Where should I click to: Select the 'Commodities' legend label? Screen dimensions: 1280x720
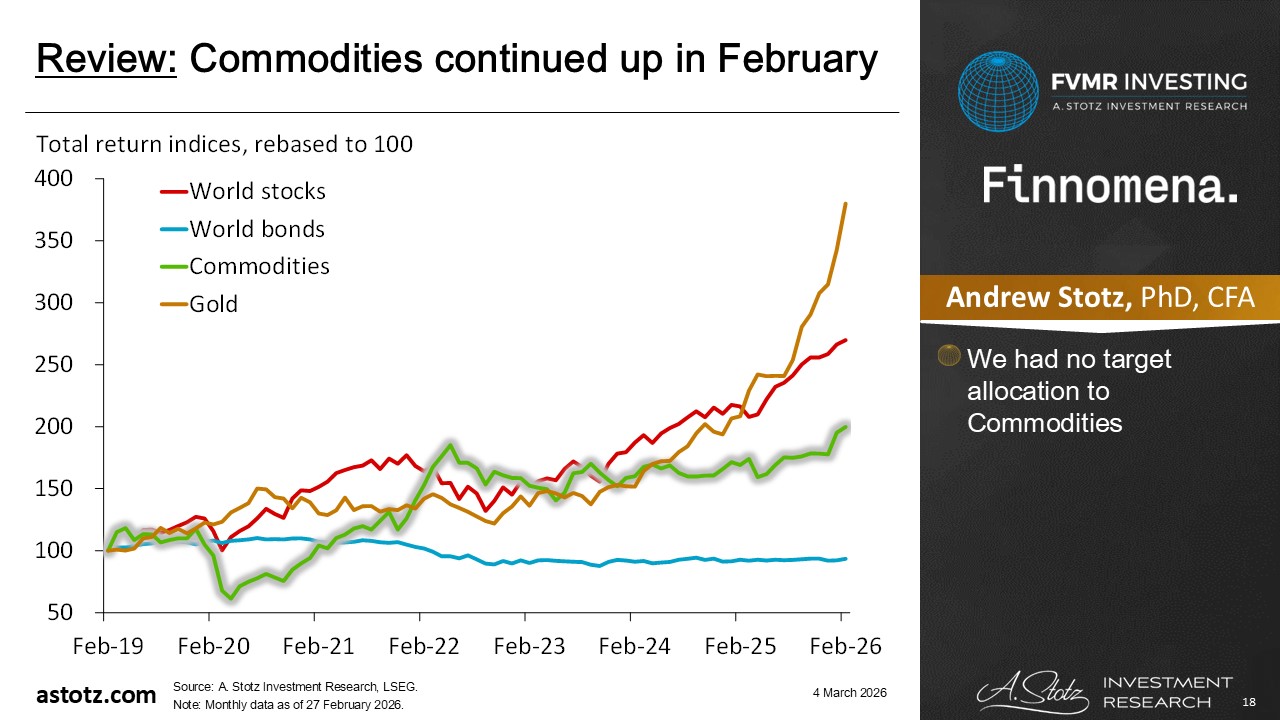(x=259, y=266)
